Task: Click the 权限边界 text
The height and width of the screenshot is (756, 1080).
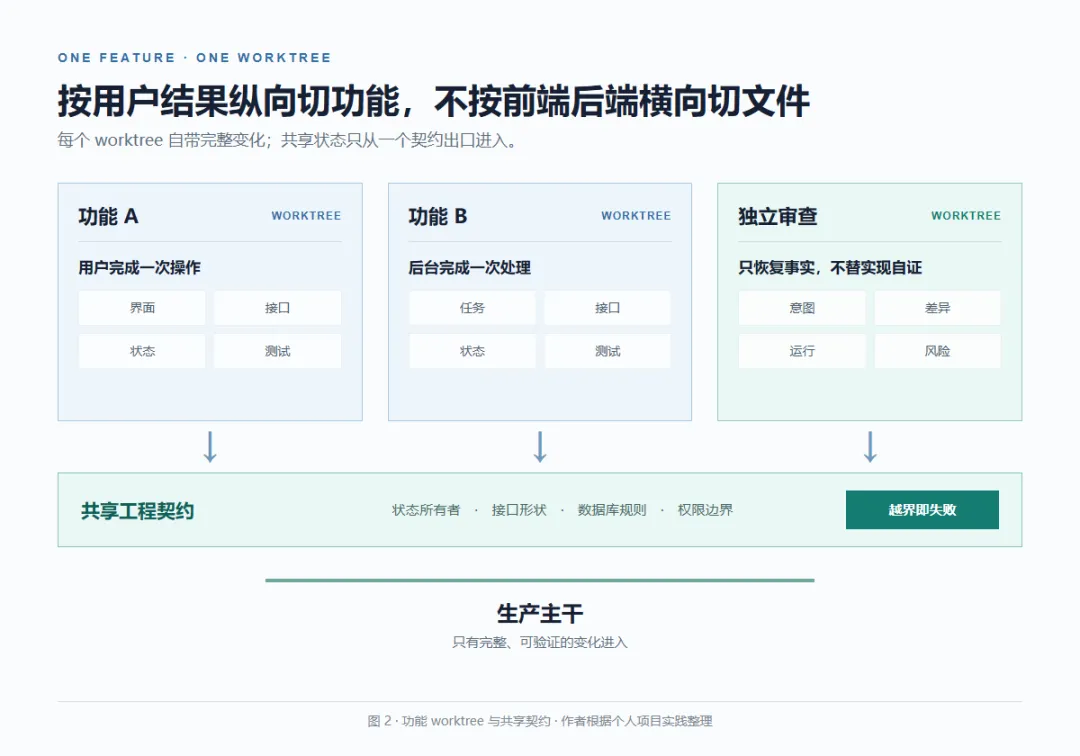Action: point(705,510)
